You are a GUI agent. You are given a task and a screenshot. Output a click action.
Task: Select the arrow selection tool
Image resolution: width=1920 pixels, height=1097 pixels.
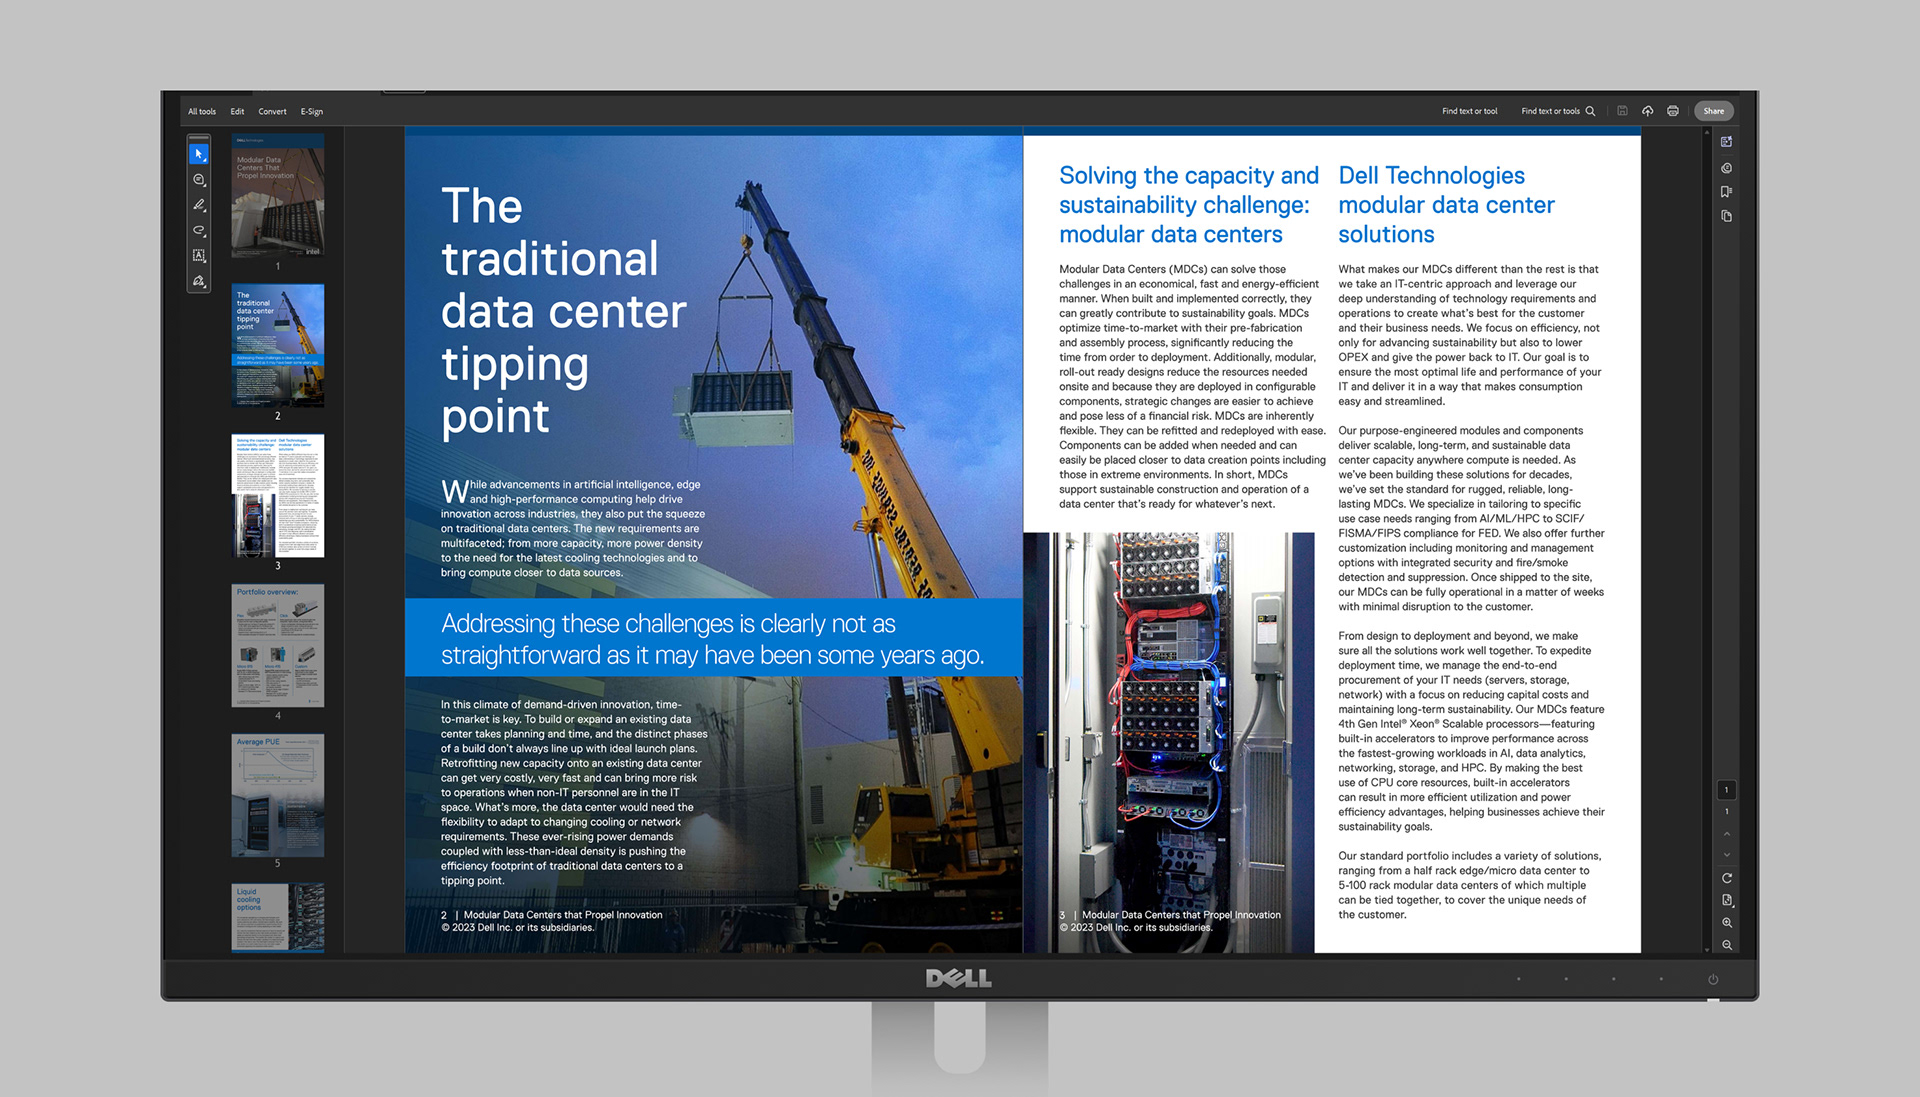tap(198, 154)
